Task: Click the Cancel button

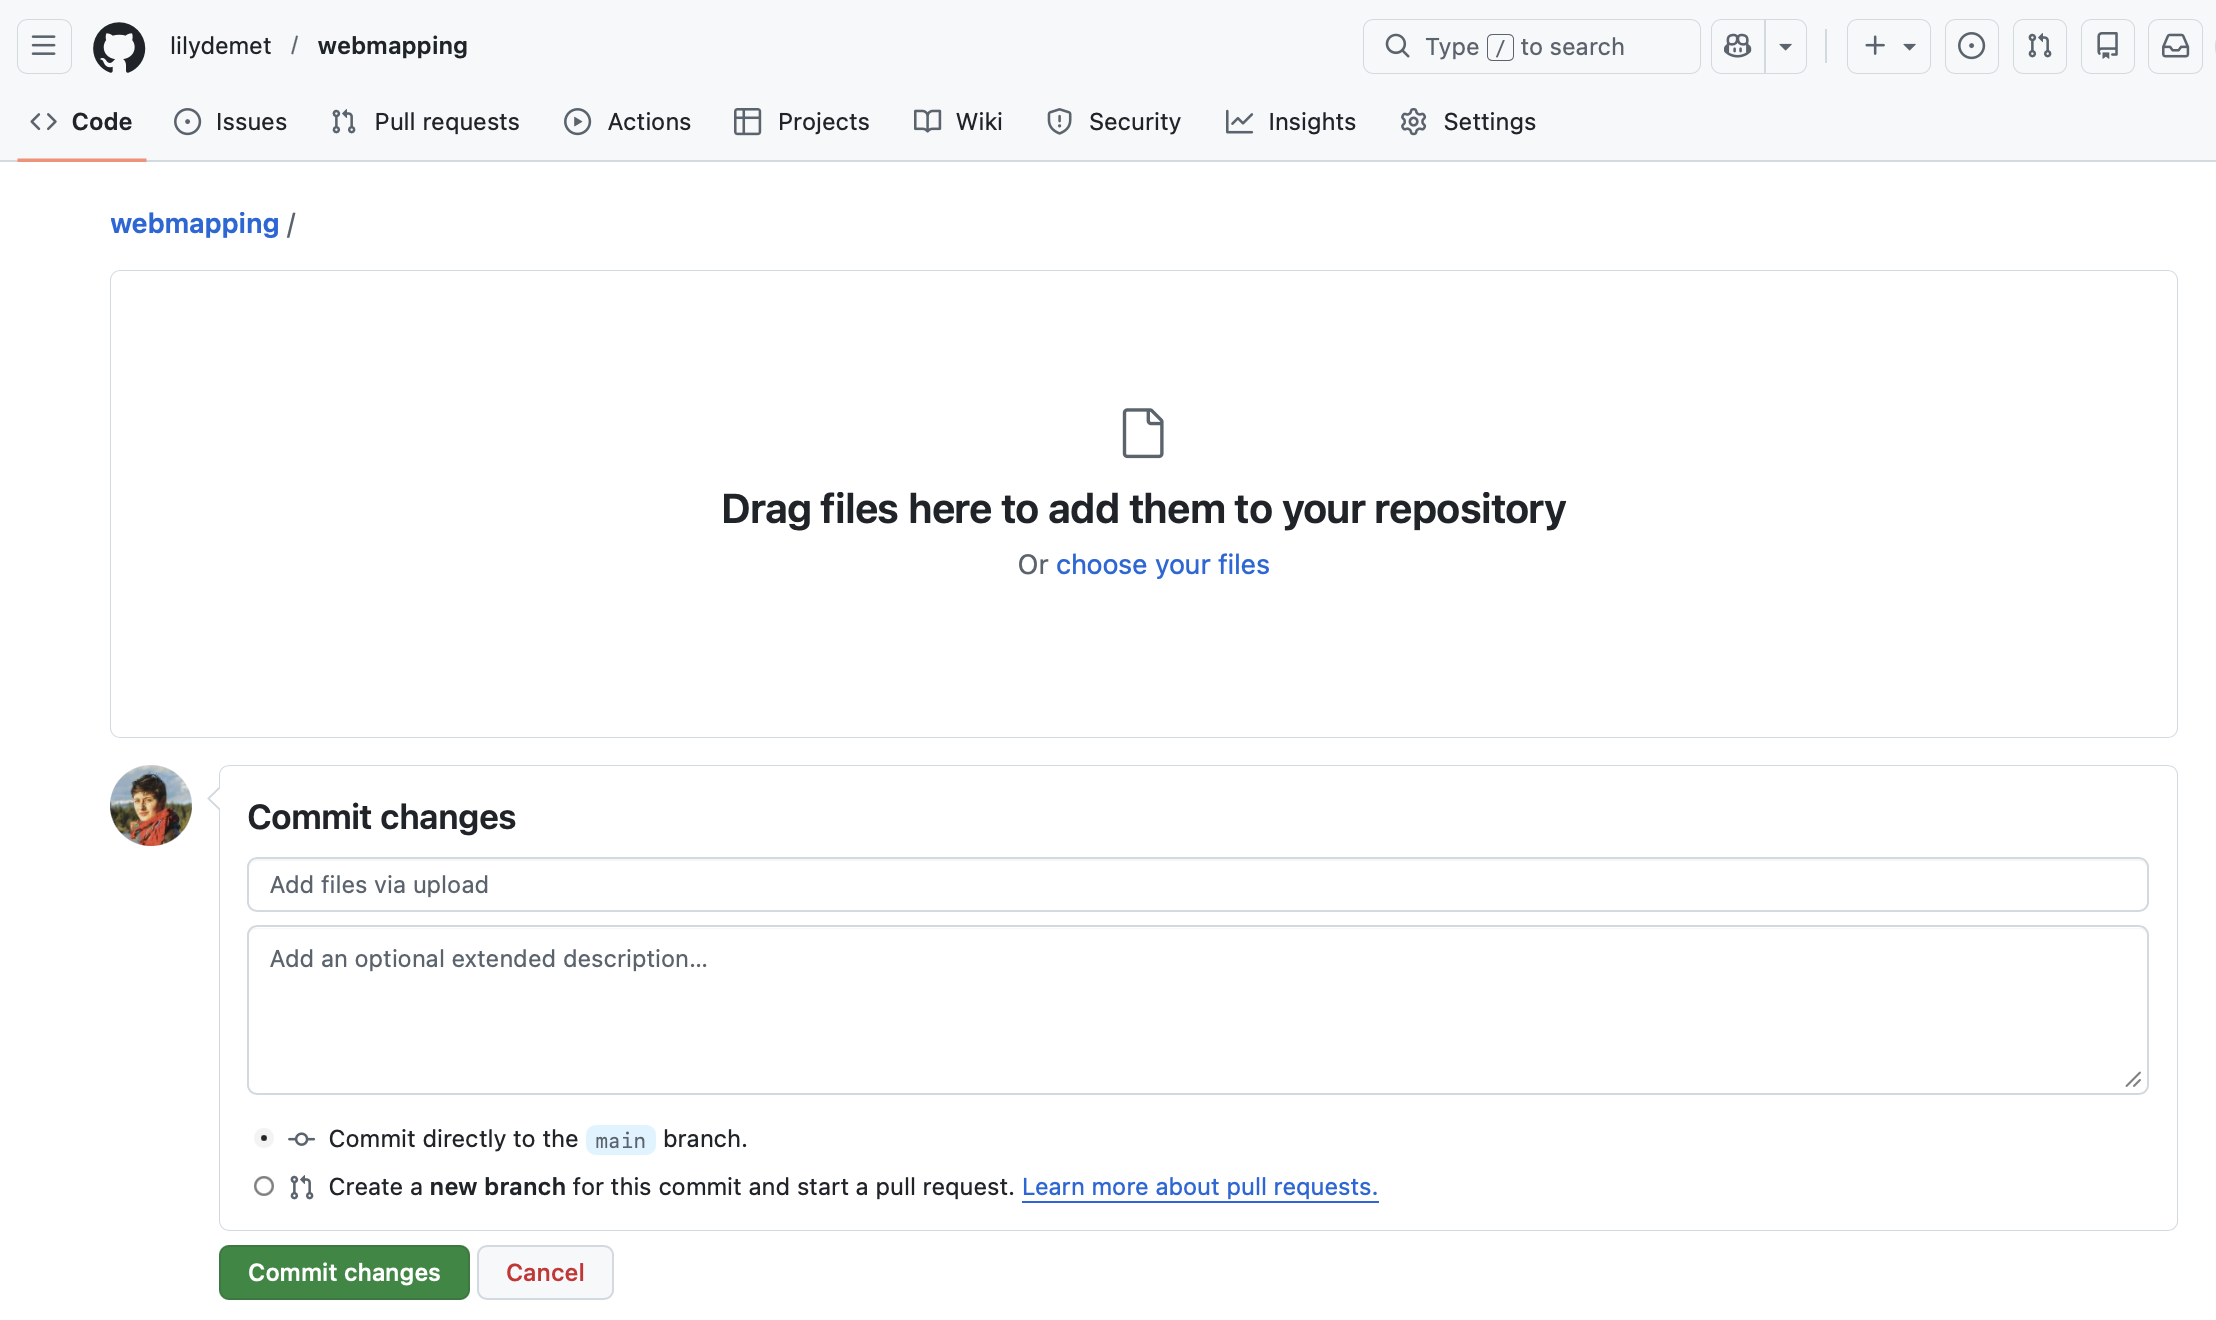Action: coord(545,1272)
